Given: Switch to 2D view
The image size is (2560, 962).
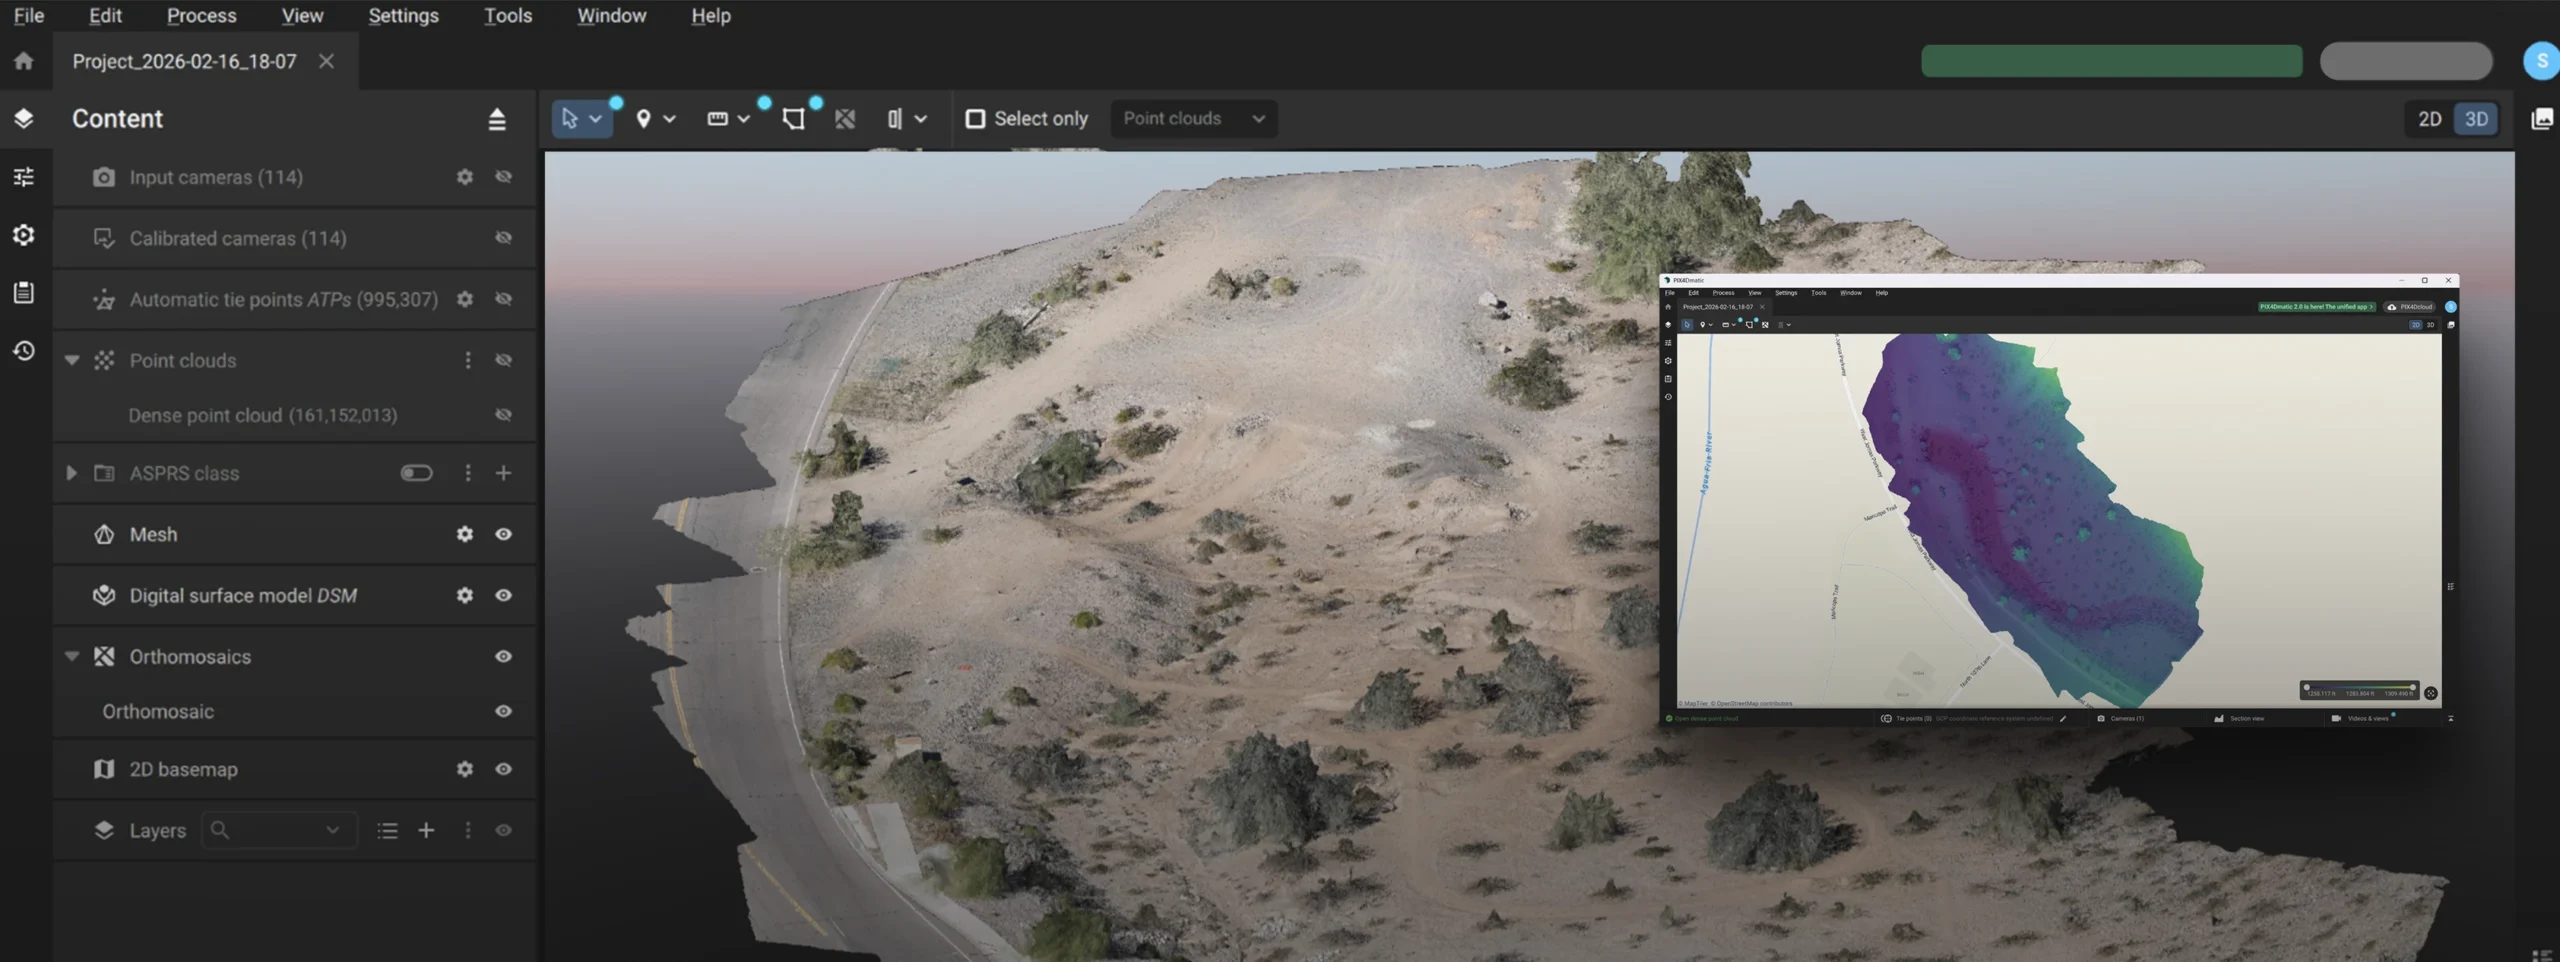Looking at the screenshot, I should coord(2429,119).
